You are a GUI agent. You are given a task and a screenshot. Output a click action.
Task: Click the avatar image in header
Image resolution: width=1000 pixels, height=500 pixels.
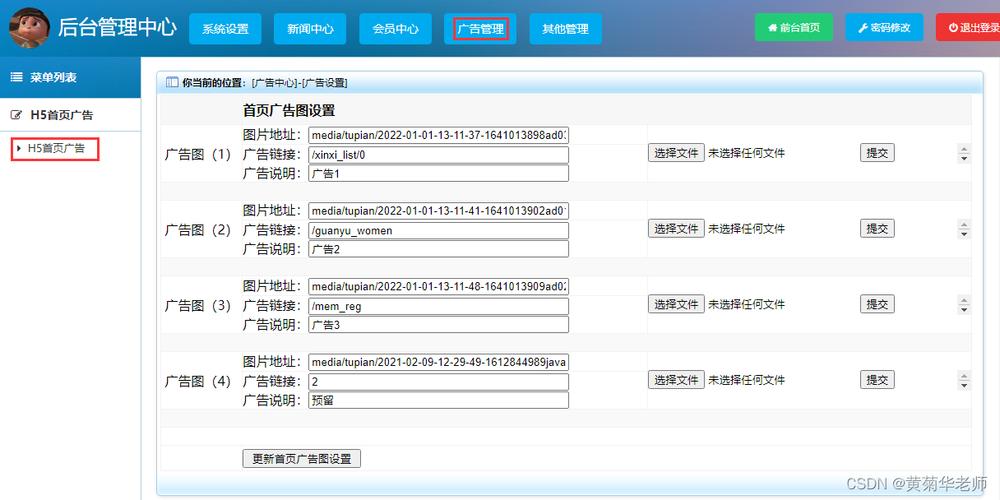(x=29, y=27)
